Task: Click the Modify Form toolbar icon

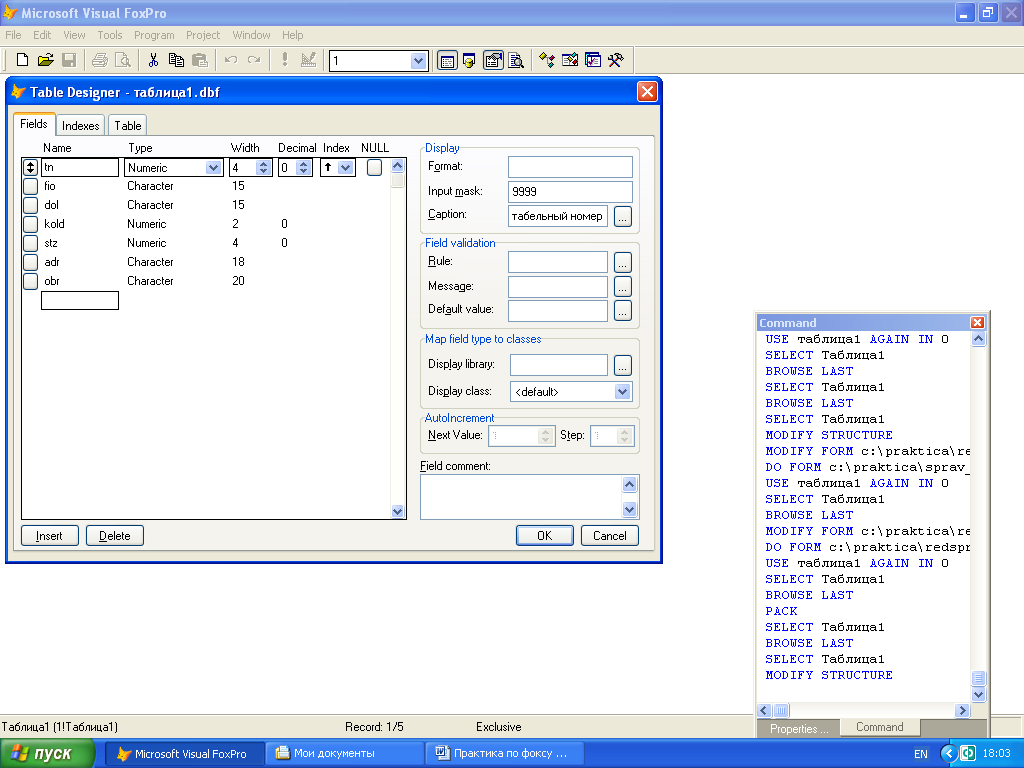Action: [x=308, y=60]
